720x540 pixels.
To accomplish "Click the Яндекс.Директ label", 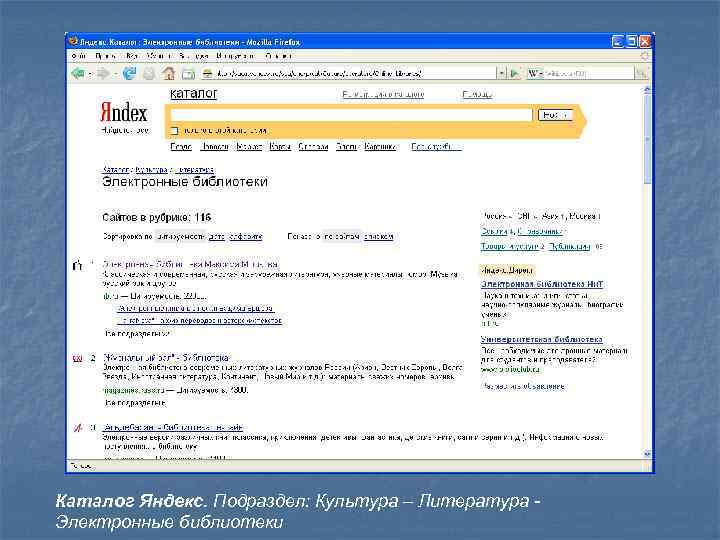I will [x=507, y=270].
